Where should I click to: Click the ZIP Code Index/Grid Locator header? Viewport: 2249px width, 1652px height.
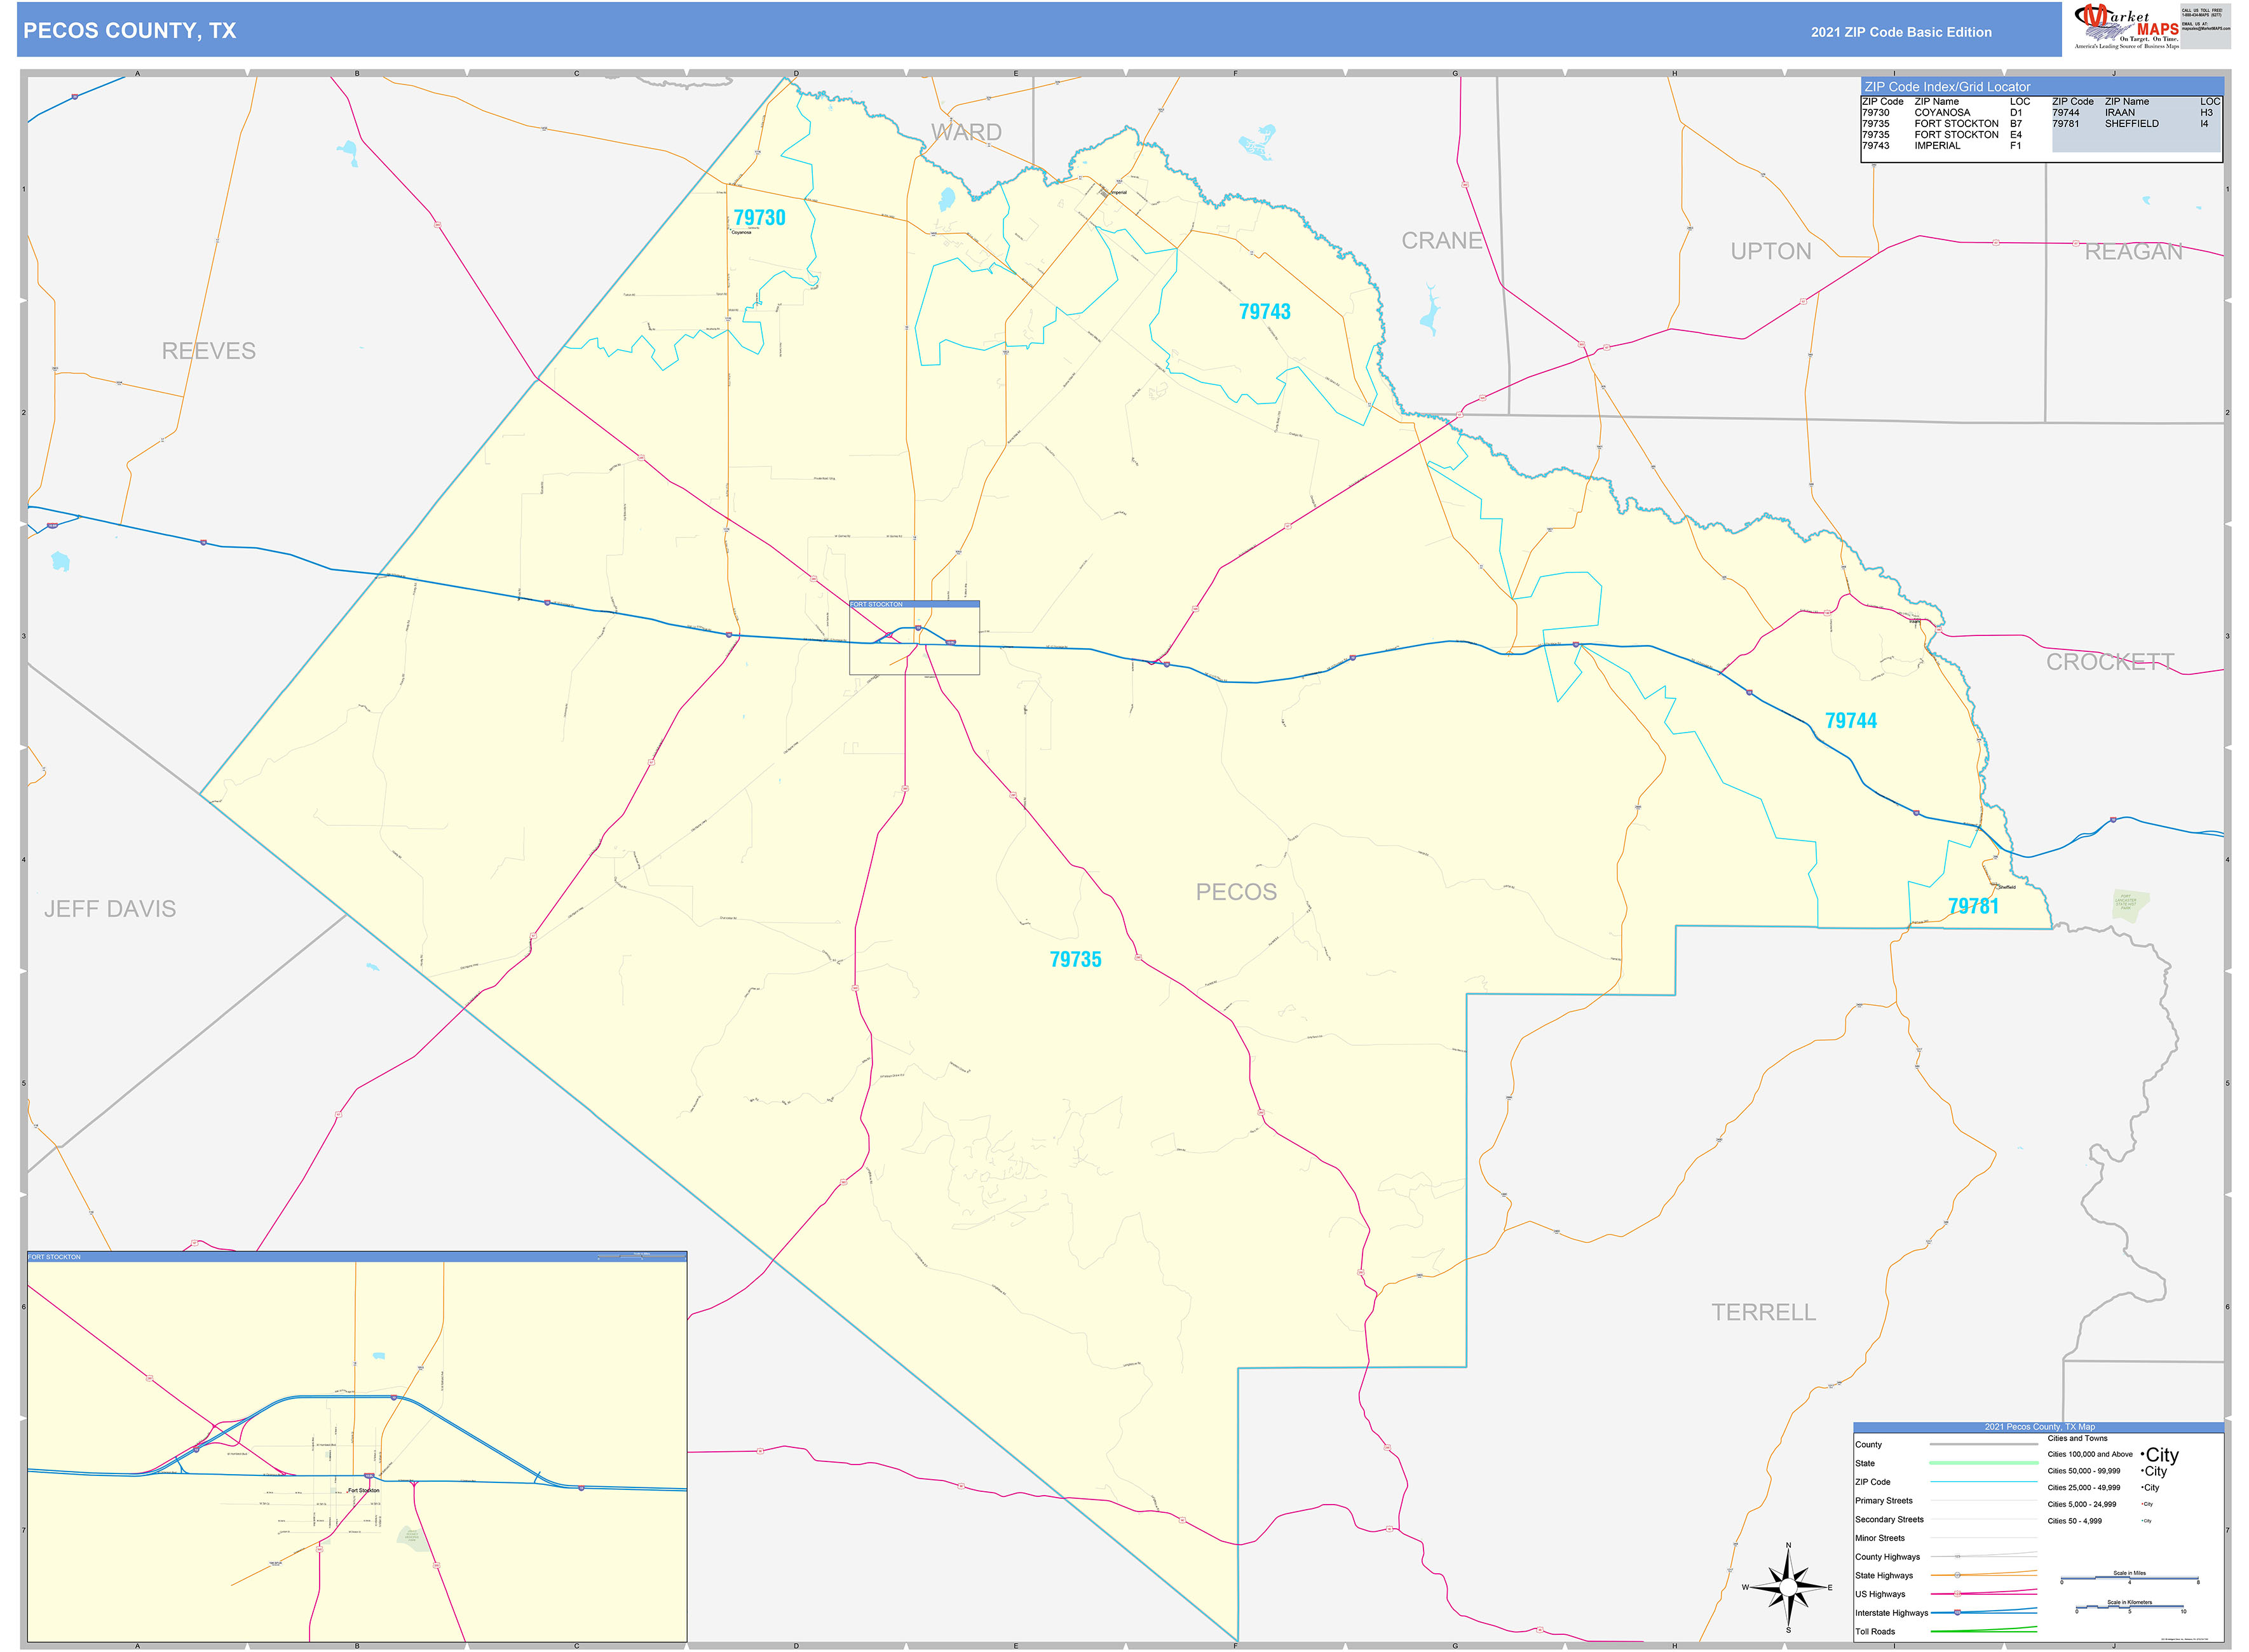tap(1947, 87)
